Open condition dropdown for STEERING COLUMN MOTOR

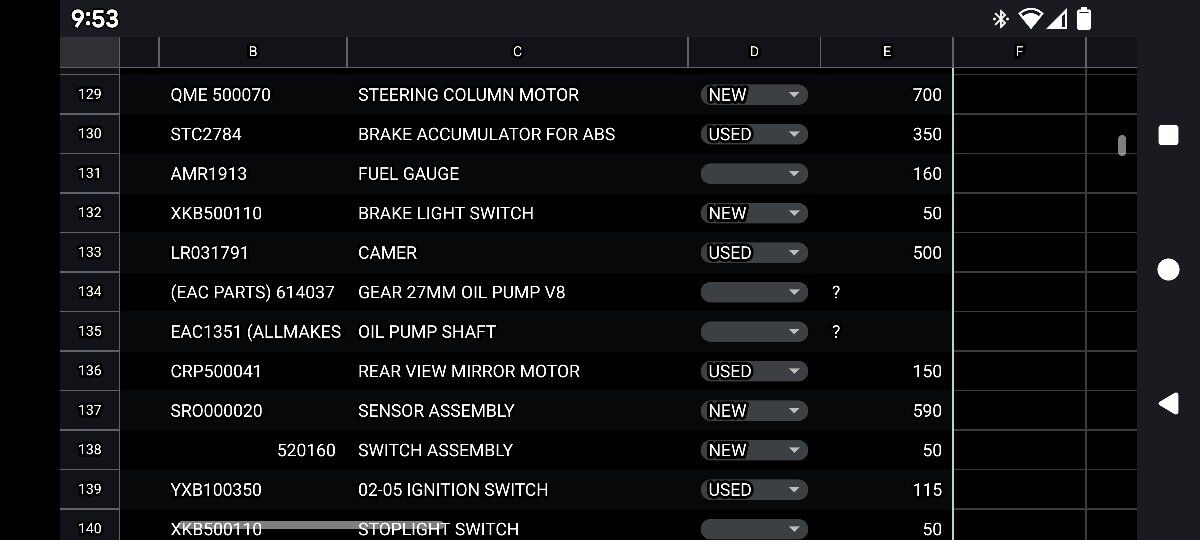point(754,95)
